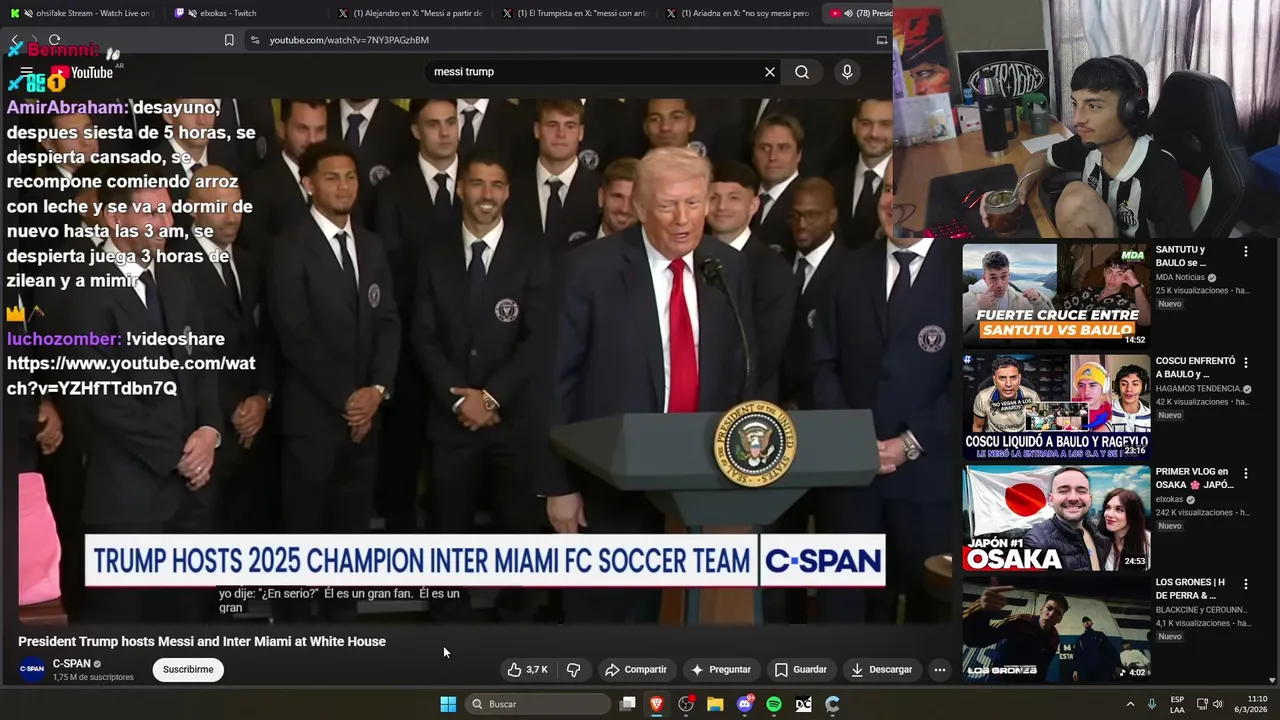Download video with Descargar button

[x=881, y=670]
